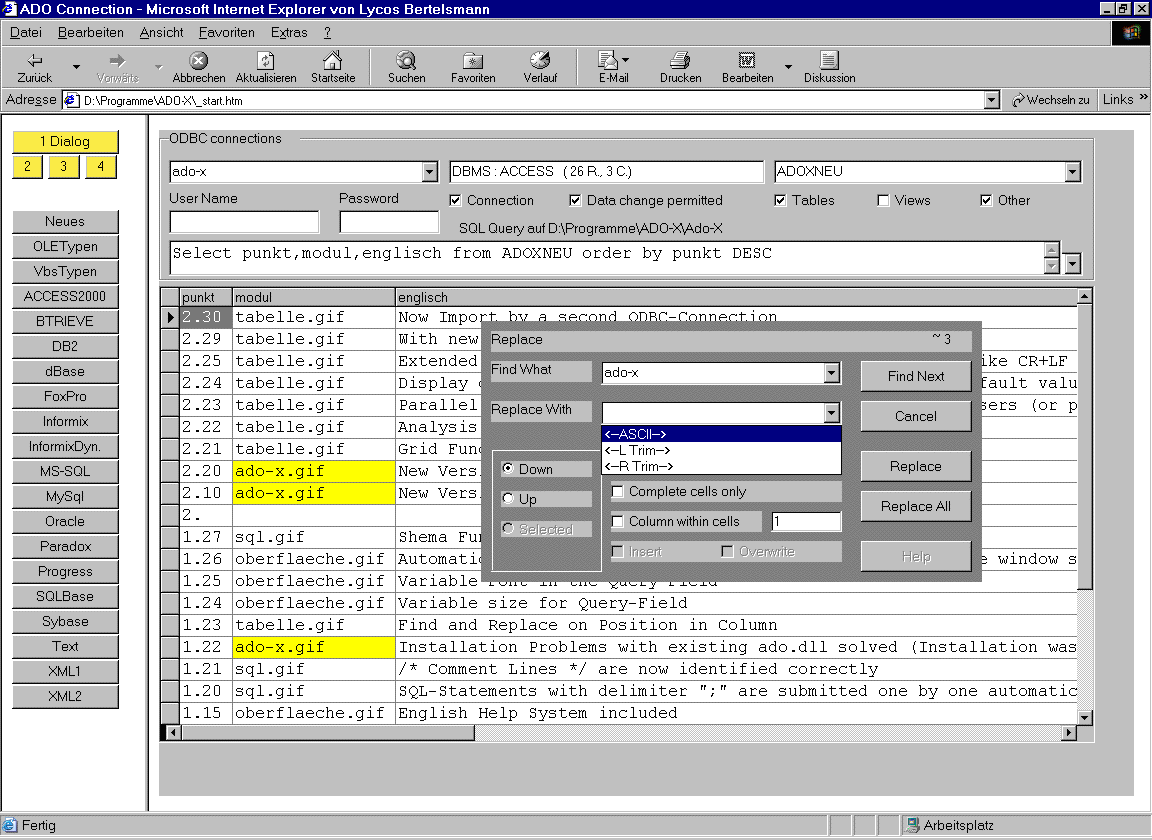The width and height of the screenshot is (1152, 840).
Task: Enable Column within cells checkbox
Action: (618, 522)
